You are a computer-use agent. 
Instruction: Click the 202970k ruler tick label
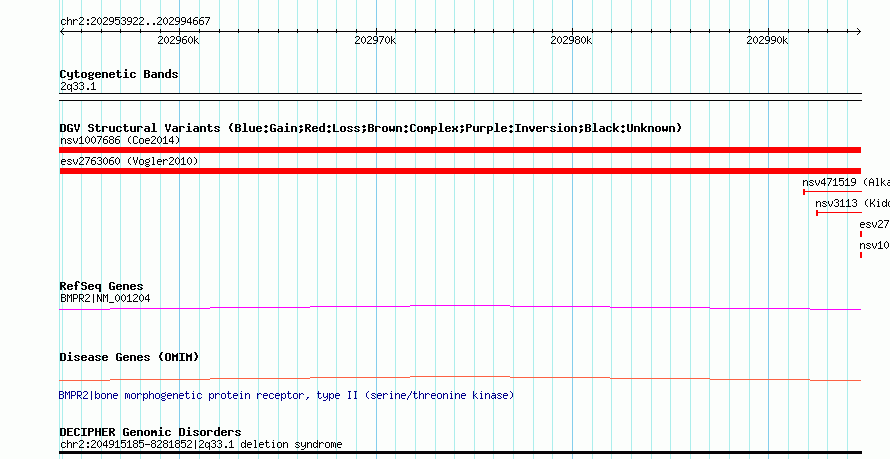pyautogui.click(x=375, y=40)
